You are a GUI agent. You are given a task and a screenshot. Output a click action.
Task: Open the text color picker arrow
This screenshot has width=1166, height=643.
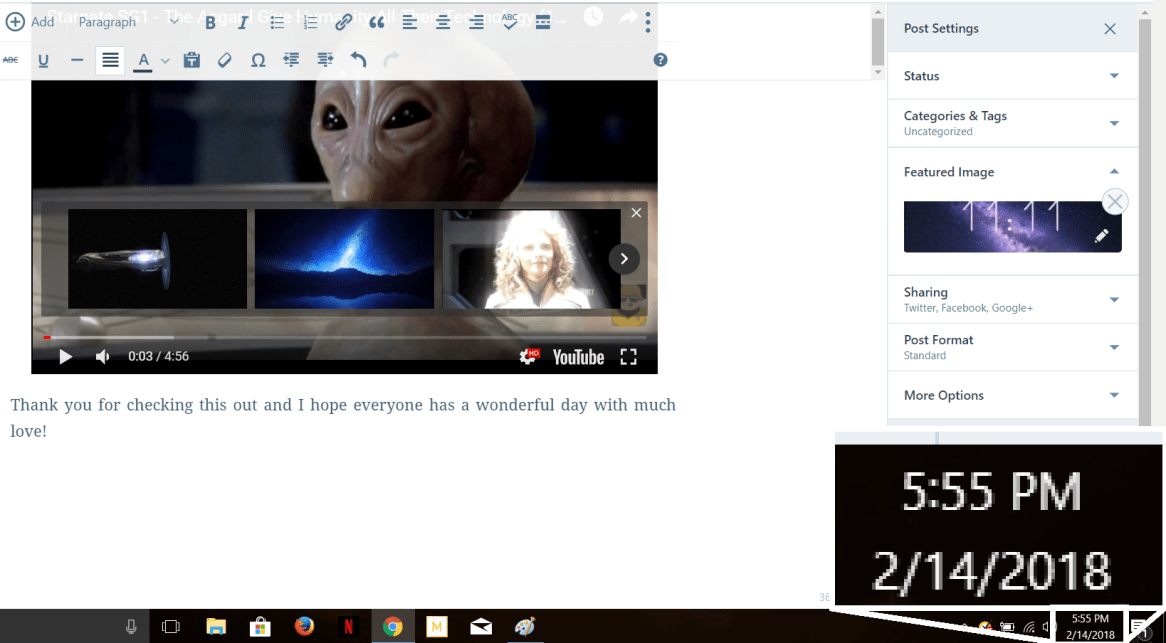click(165, 61)
